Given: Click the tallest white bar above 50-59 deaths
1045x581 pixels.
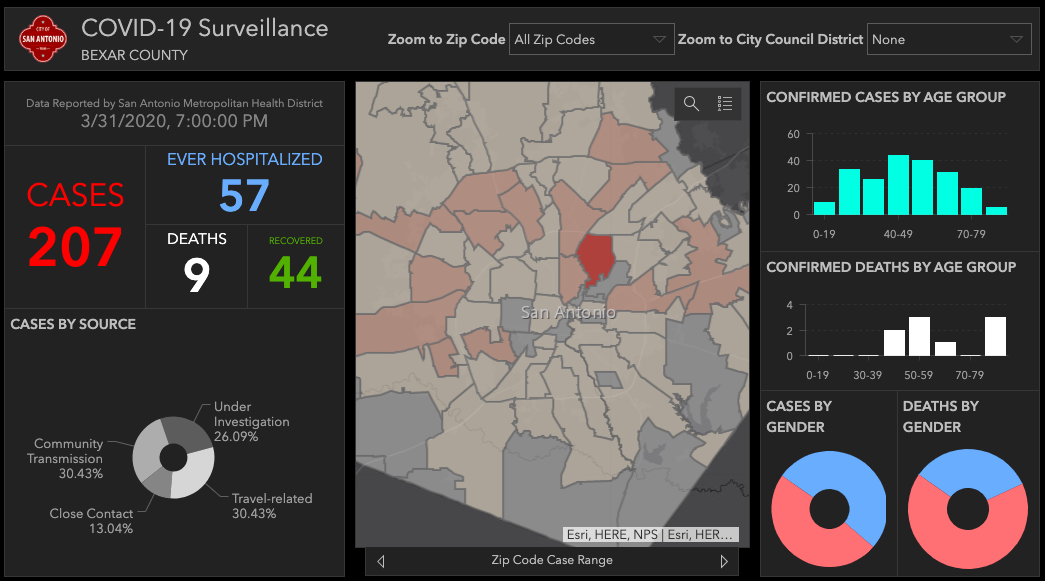Looking at the screenshot, I should (x=919, y=336).
